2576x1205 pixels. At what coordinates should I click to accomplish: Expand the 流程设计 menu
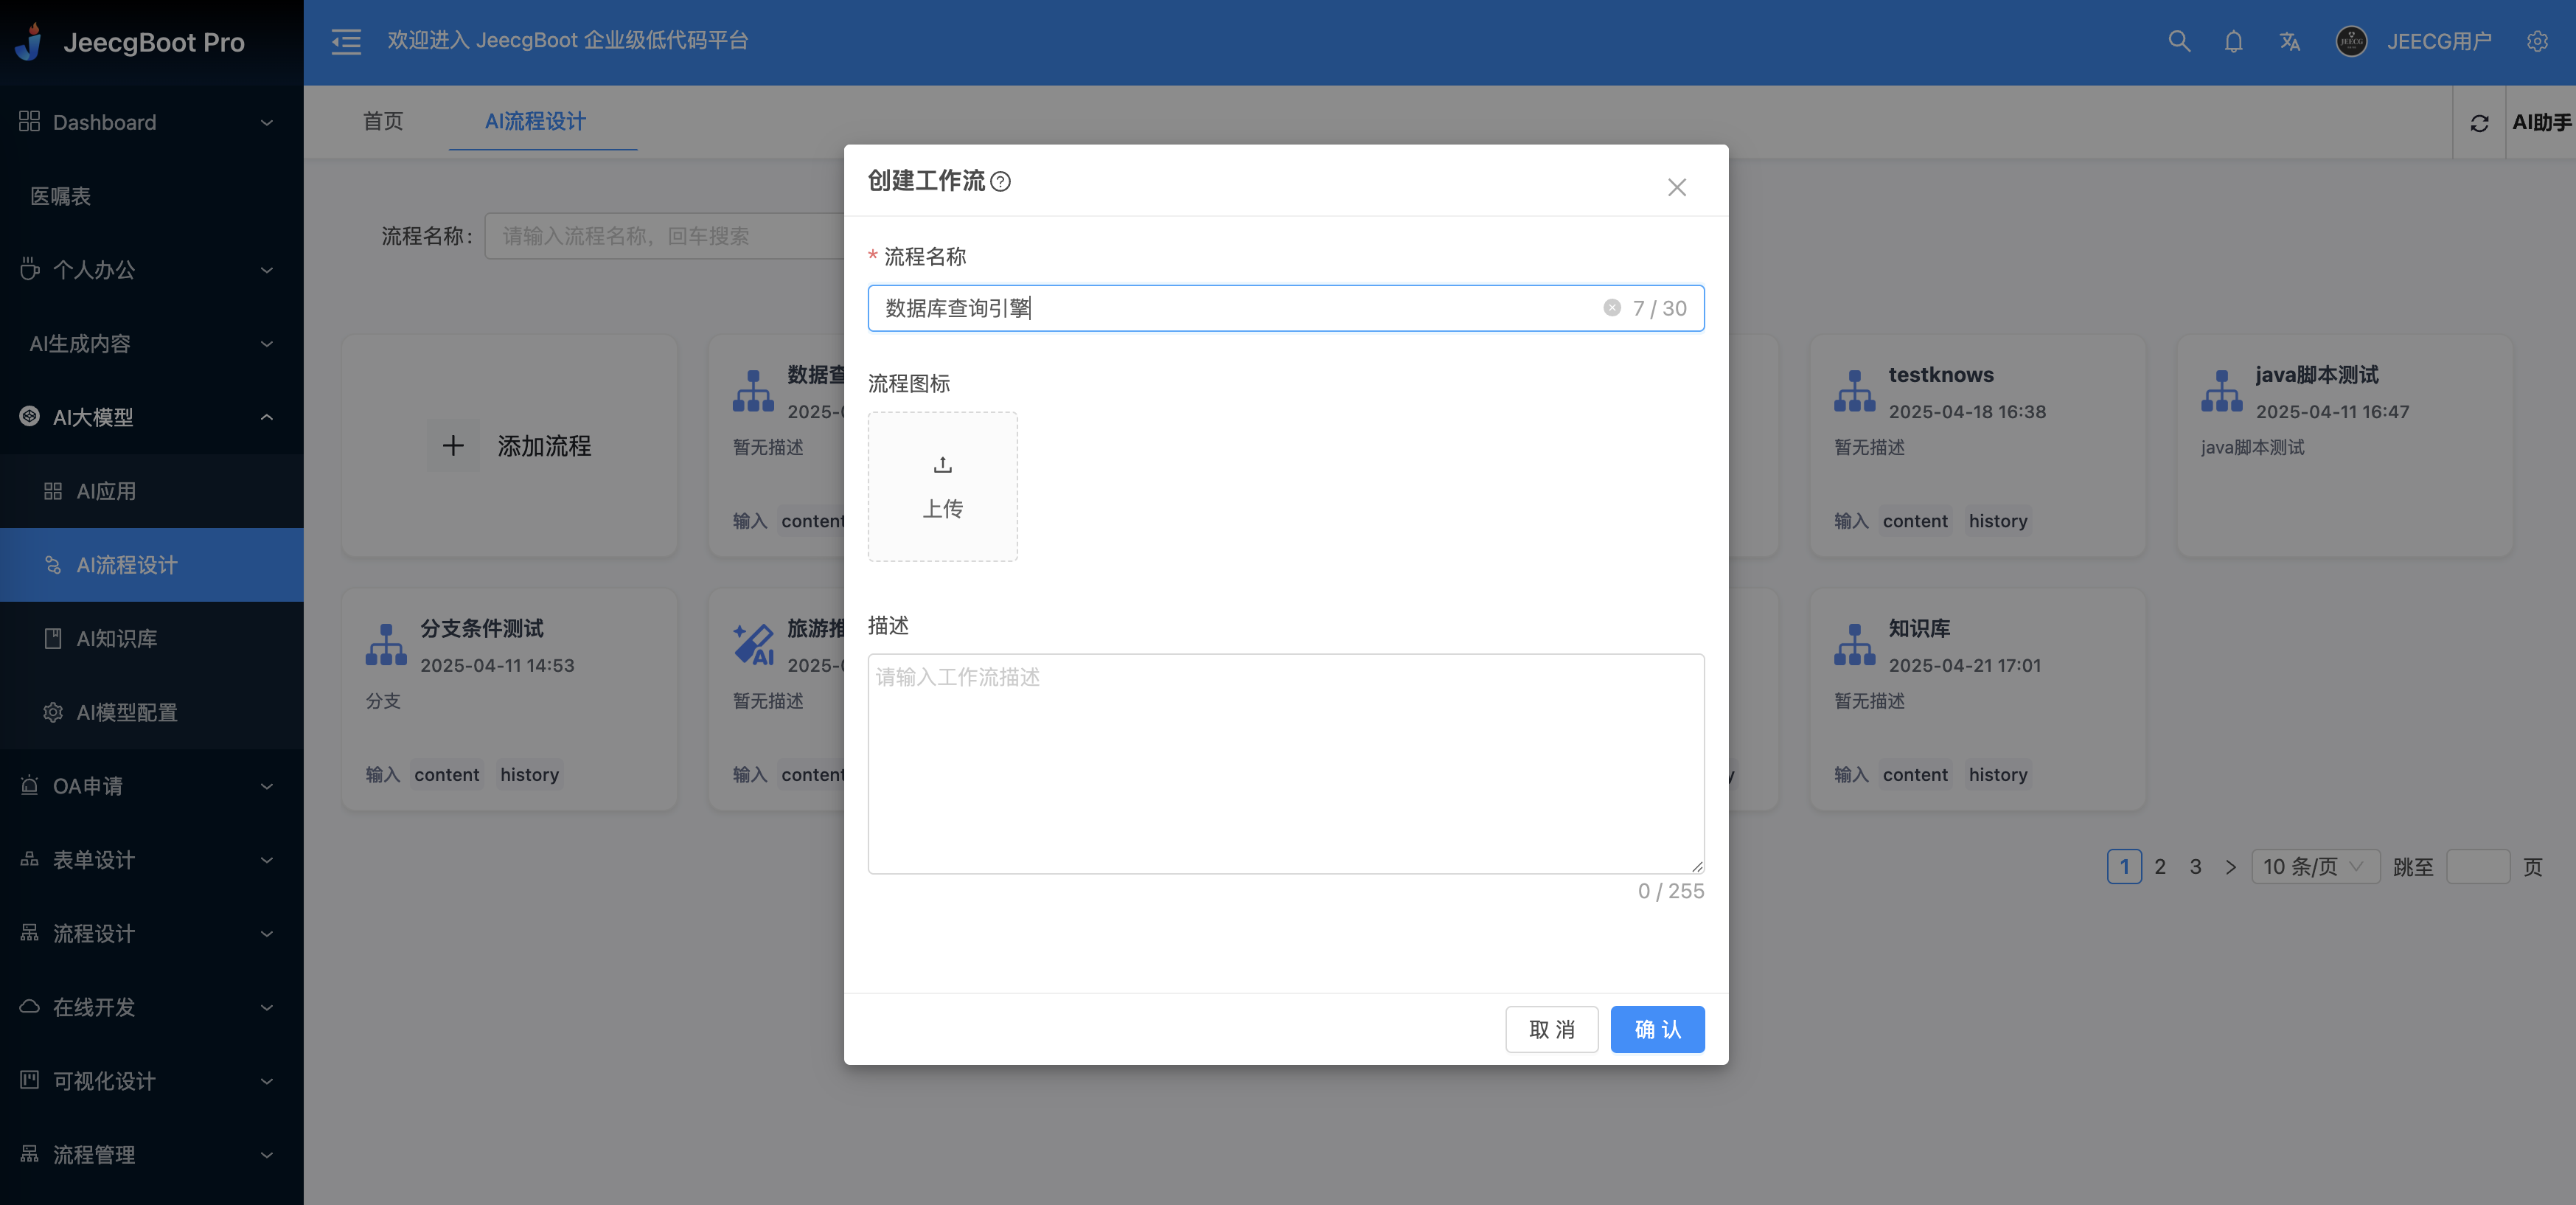[152, 933]
